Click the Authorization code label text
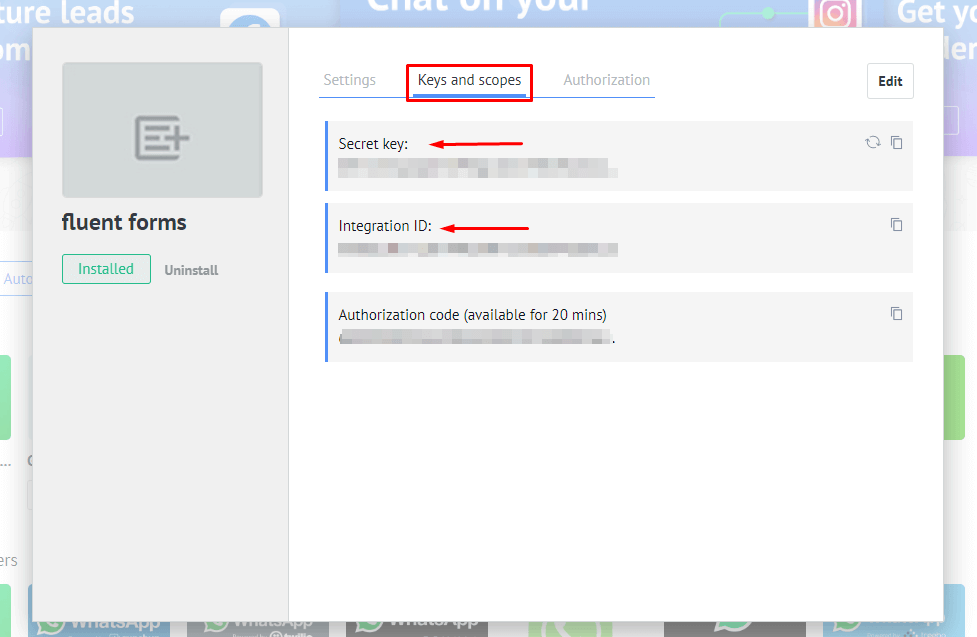The height and width of the screenshot is (637, 977). pyautogui.click(x=472, y=315)
